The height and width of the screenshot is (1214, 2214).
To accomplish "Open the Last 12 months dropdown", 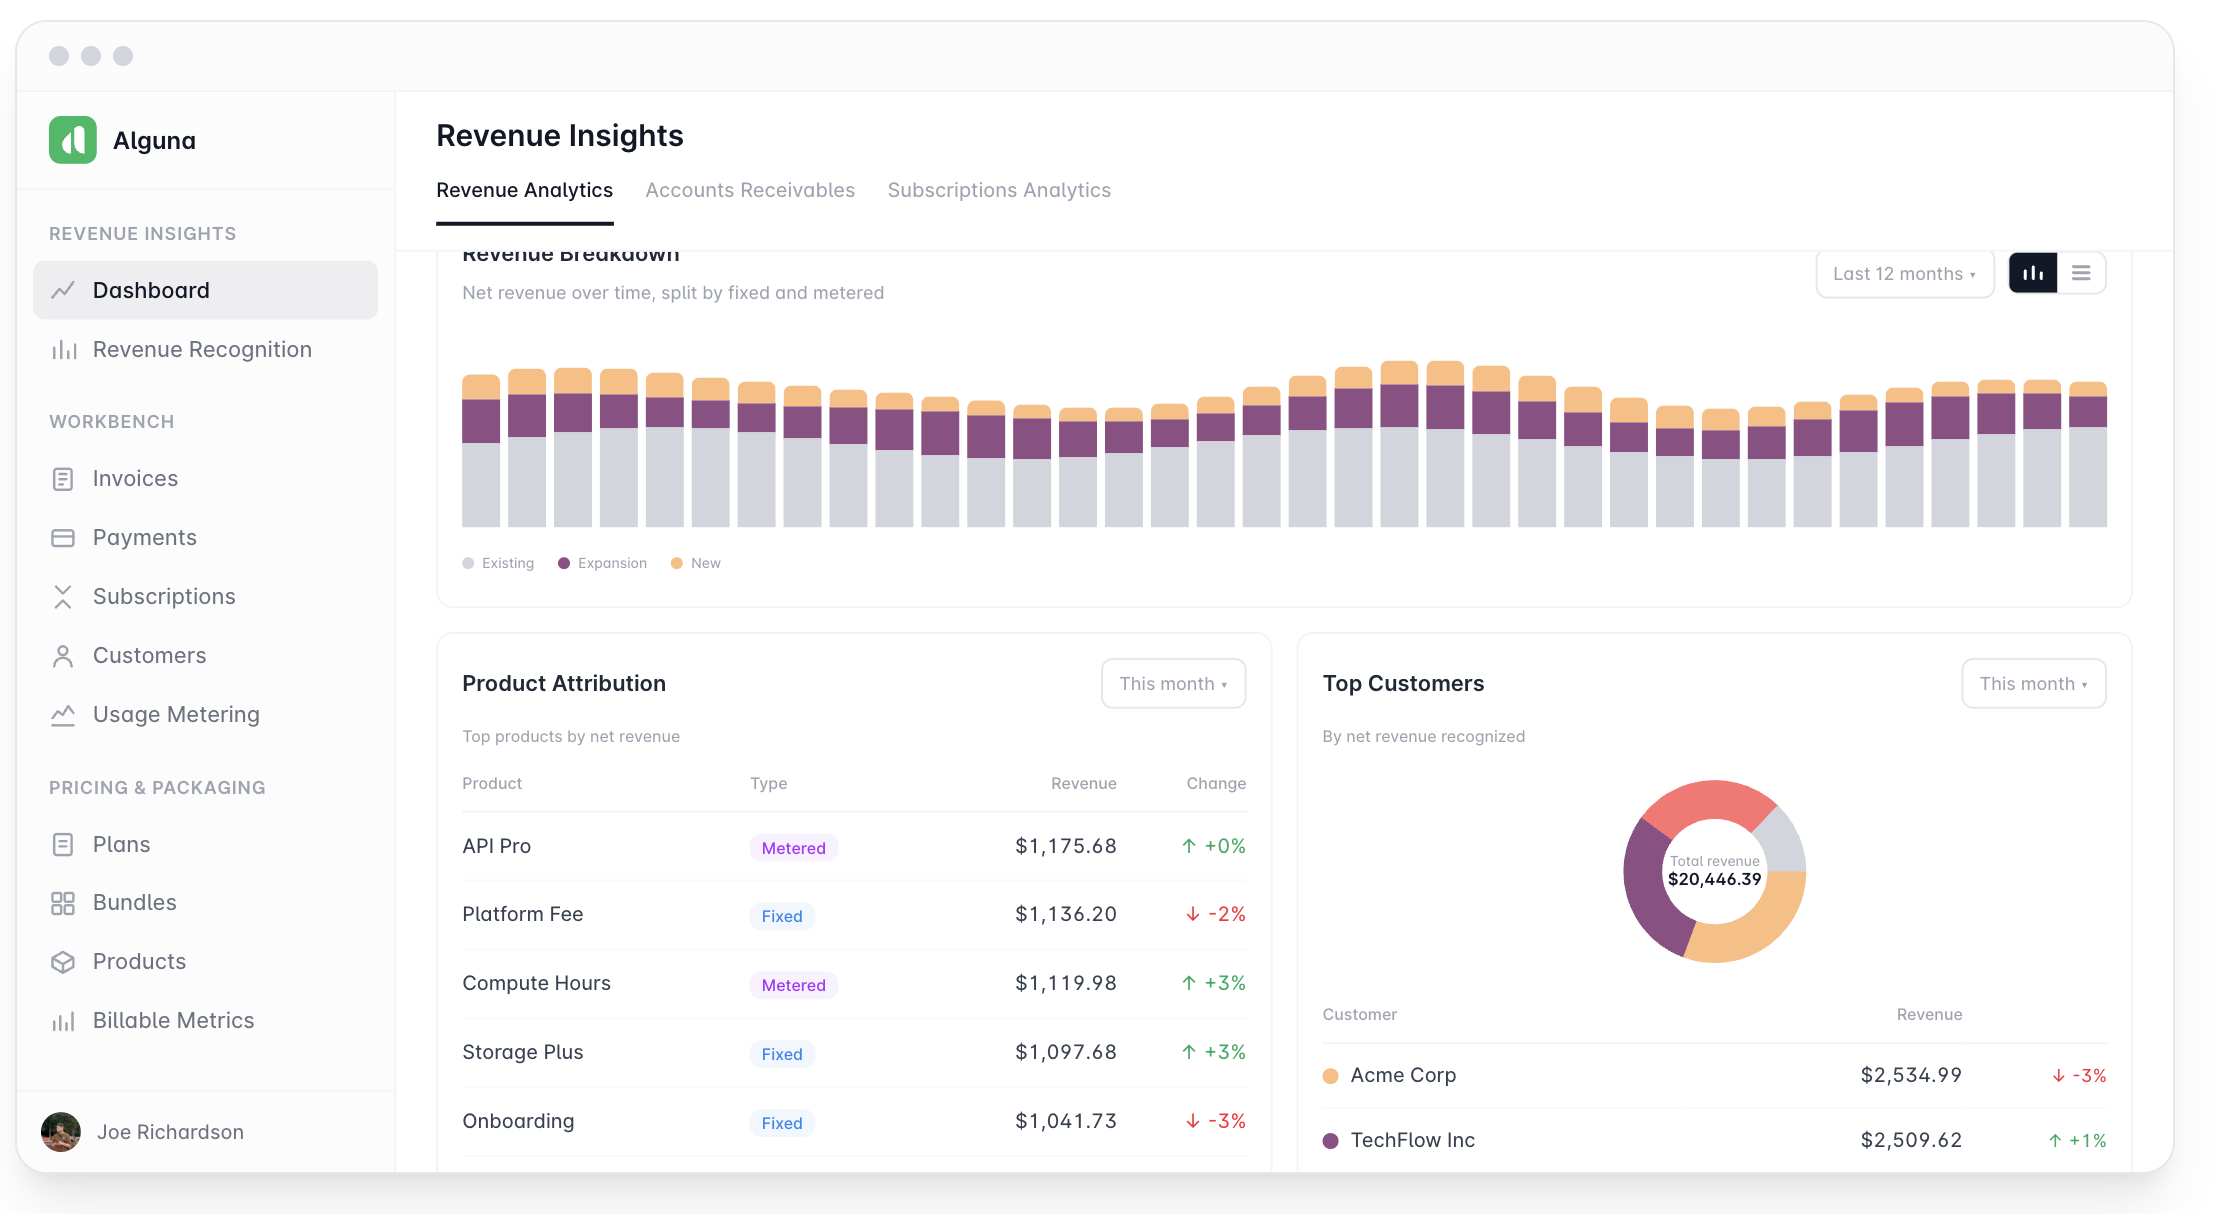I will [x=1905, y=274].
